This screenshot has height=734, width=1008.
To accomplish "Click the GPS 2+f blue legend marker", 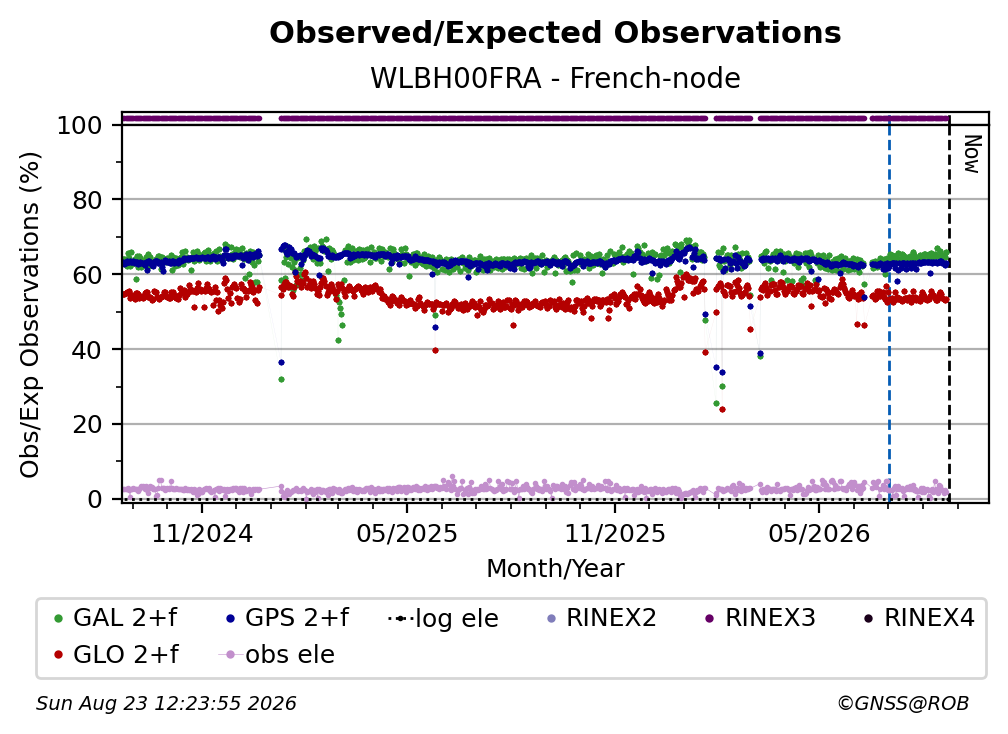I will [x=231, y=619].
